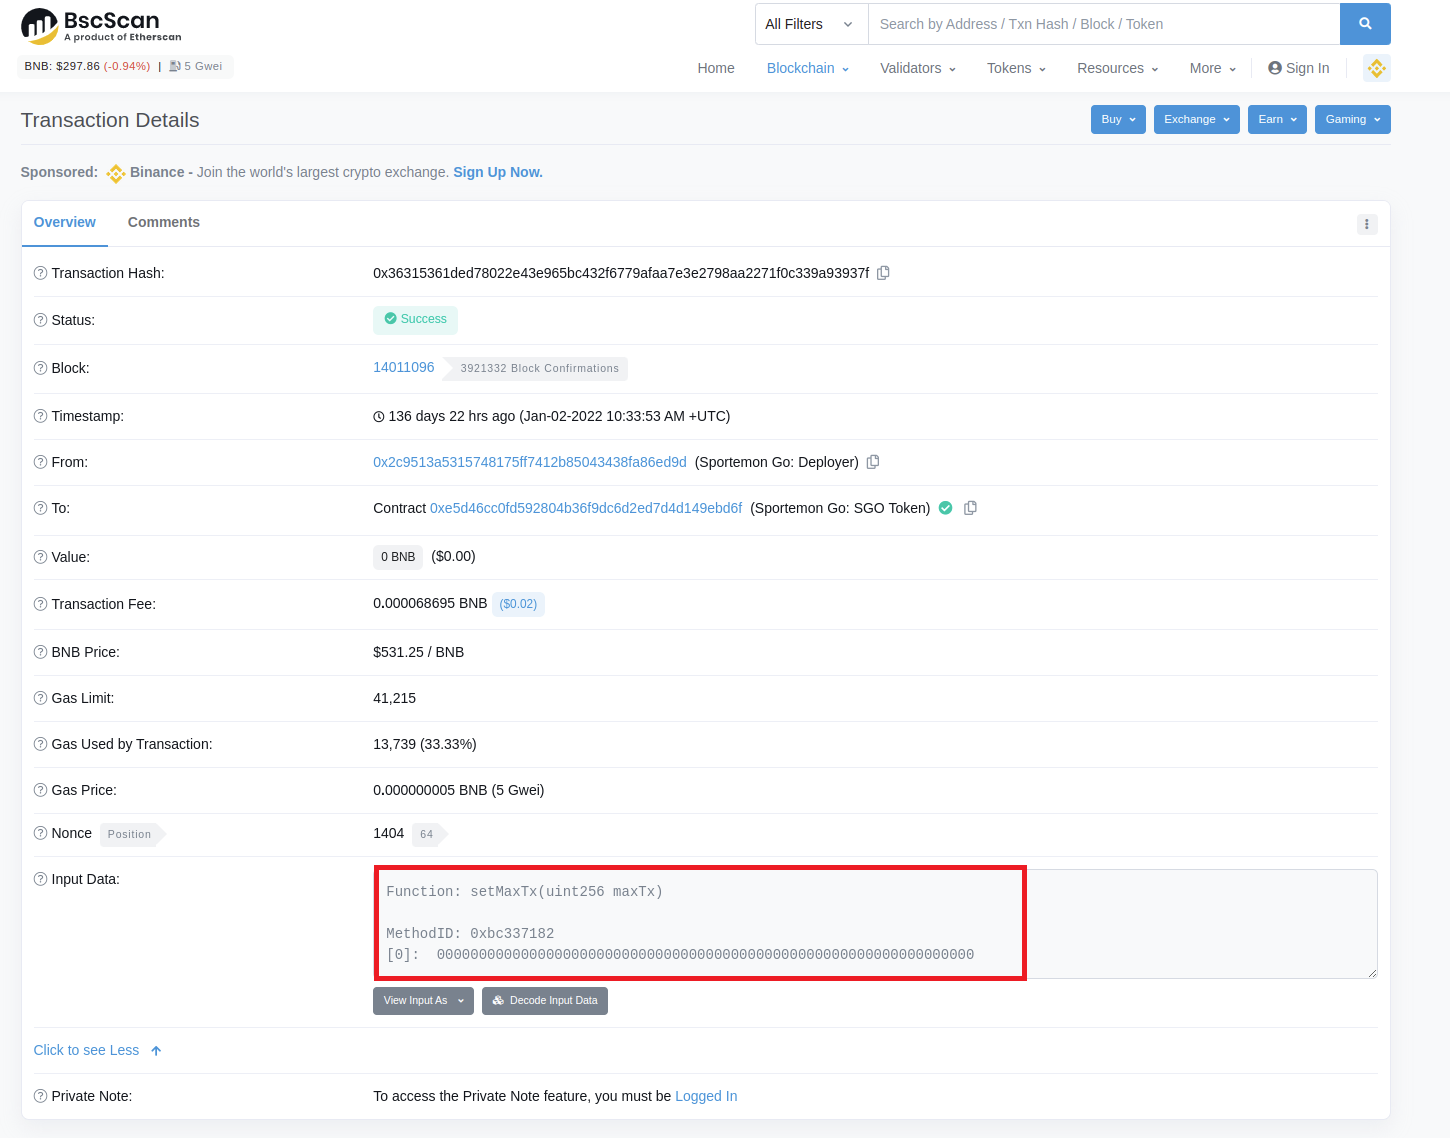Focus the search by address input field

[1104, 24]
